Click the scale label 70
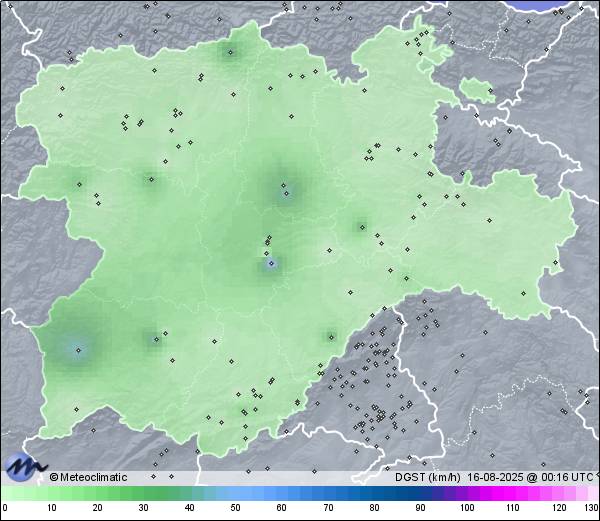 click(x=328, y=508)
